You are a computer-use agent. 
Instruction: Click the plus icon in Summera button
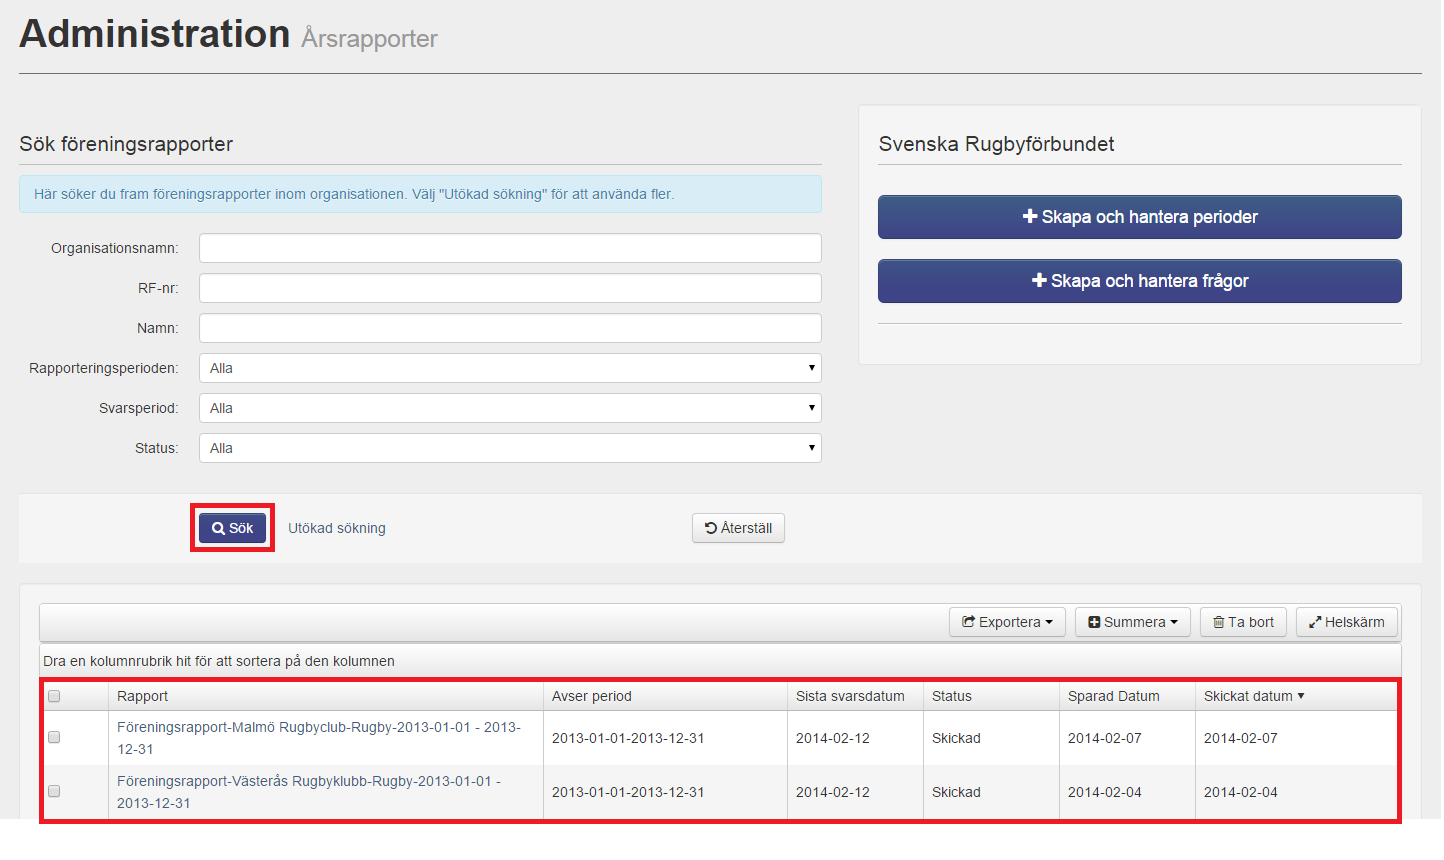tap(1094, 622)
